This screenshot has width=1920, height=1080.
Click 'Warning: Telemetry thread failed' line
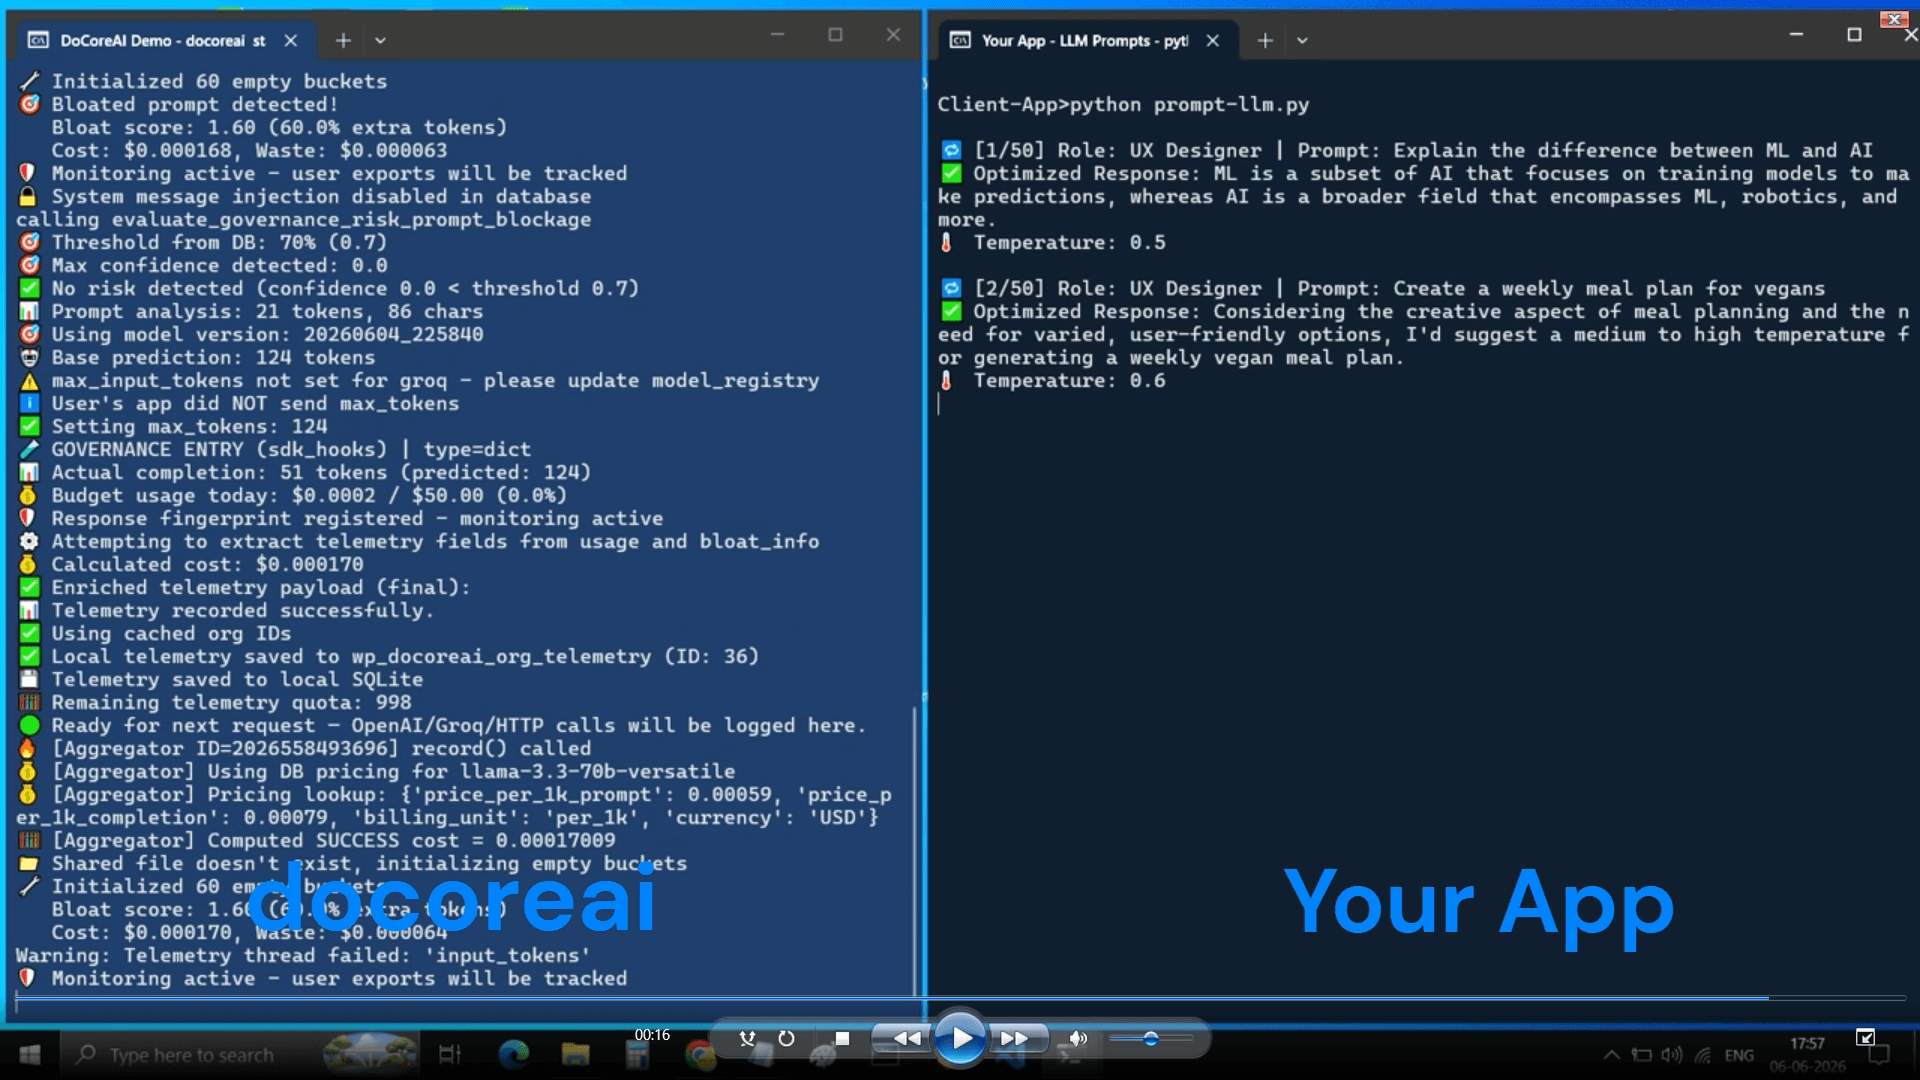point(303,956)
